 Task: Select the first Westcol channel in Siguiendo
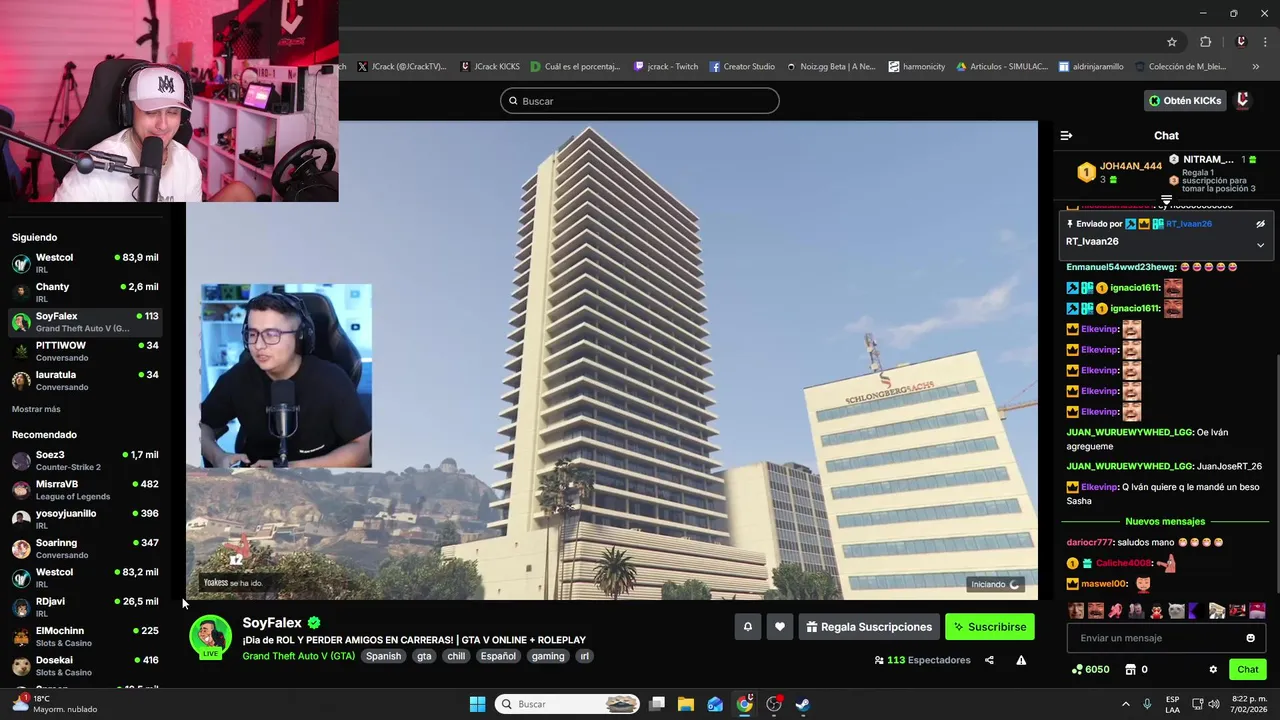(x=85, y=263)
